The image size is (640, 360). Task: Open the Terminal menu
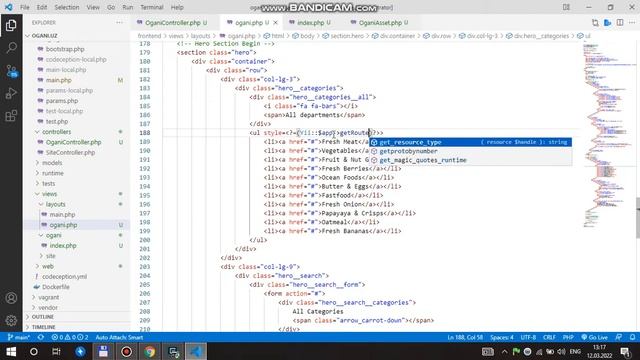[x=151, y=7]
